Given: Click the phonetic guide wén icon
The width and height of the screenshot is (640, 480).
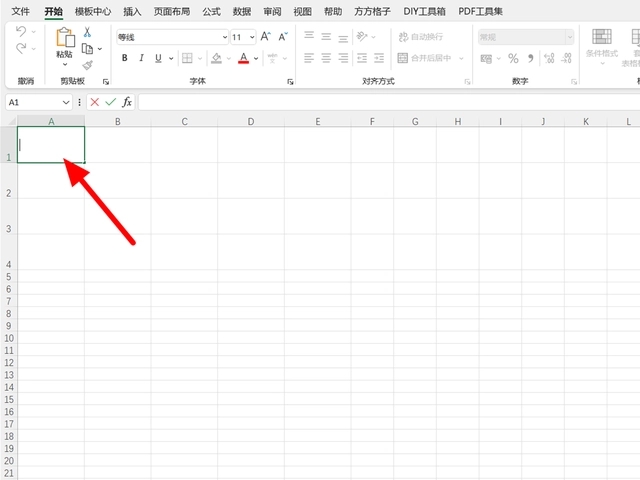Looking at the screenshot, I should point(272,58).
